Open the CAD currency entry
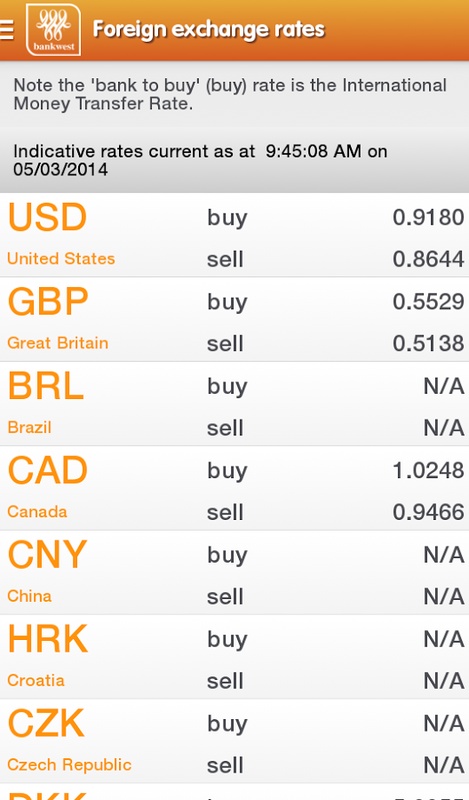This screenshot has height=800, width=469. point(234,488)
